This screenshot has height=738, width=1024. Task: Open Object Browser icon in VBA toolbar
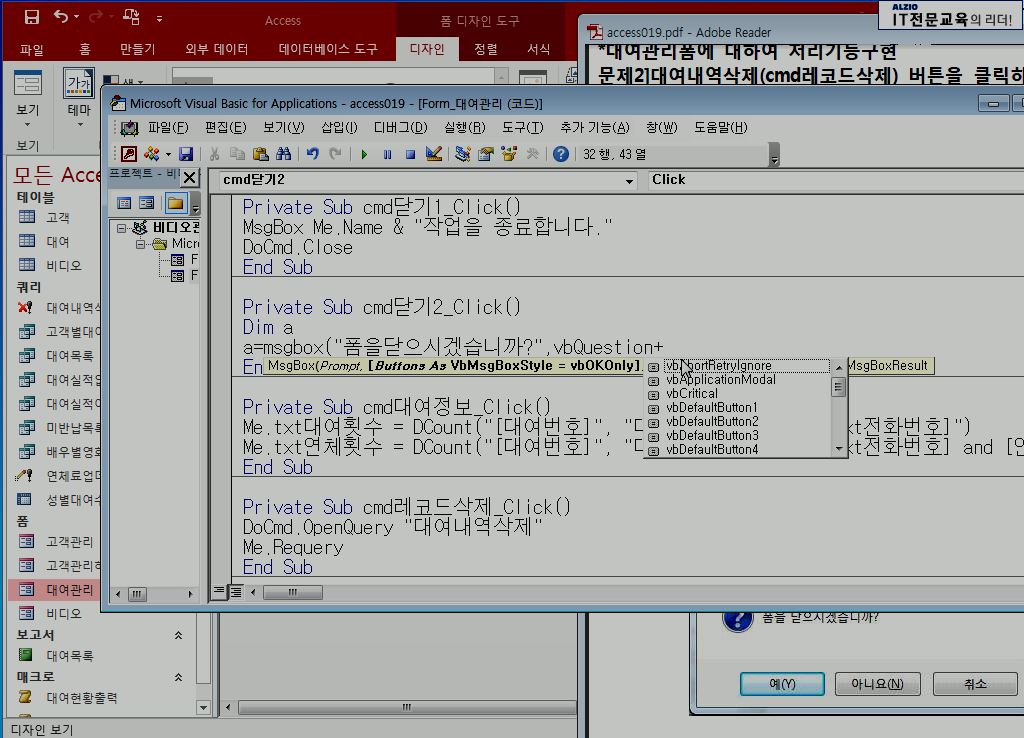tap(509, 154)
